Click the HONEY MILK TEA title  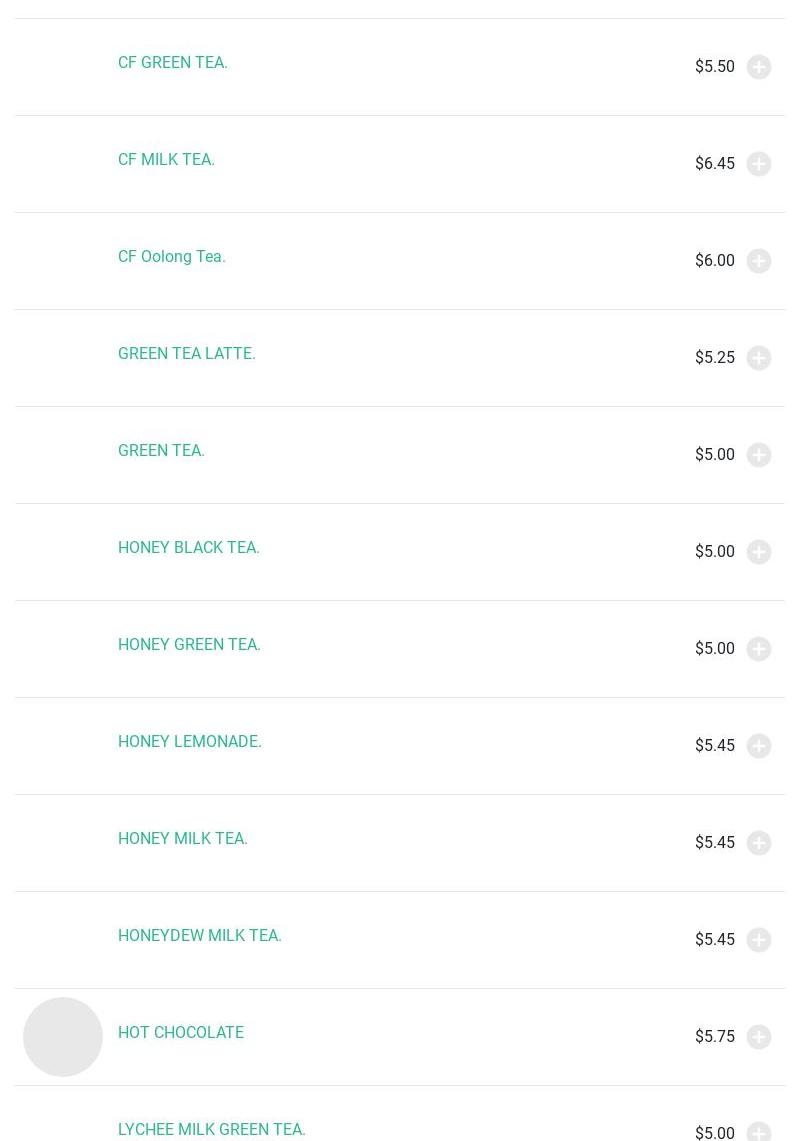pyautogui.click(x=183, y=839)
